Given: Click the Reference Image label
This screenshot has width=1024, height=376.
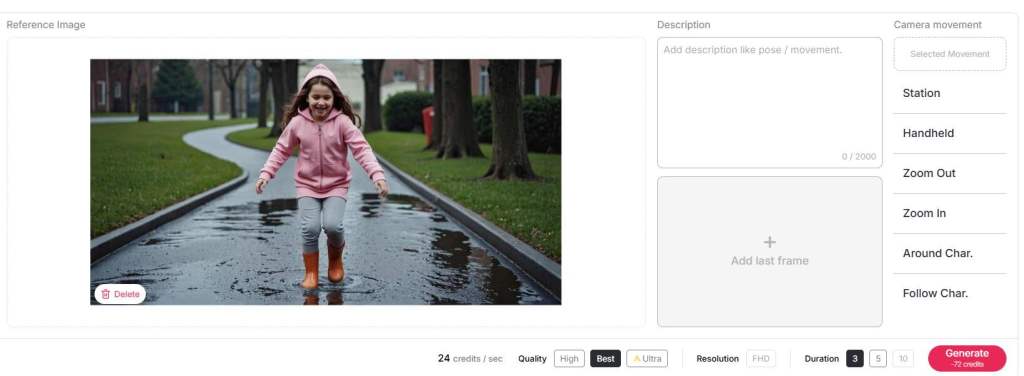Looking at the screenshot, I should tap(46, 25).
